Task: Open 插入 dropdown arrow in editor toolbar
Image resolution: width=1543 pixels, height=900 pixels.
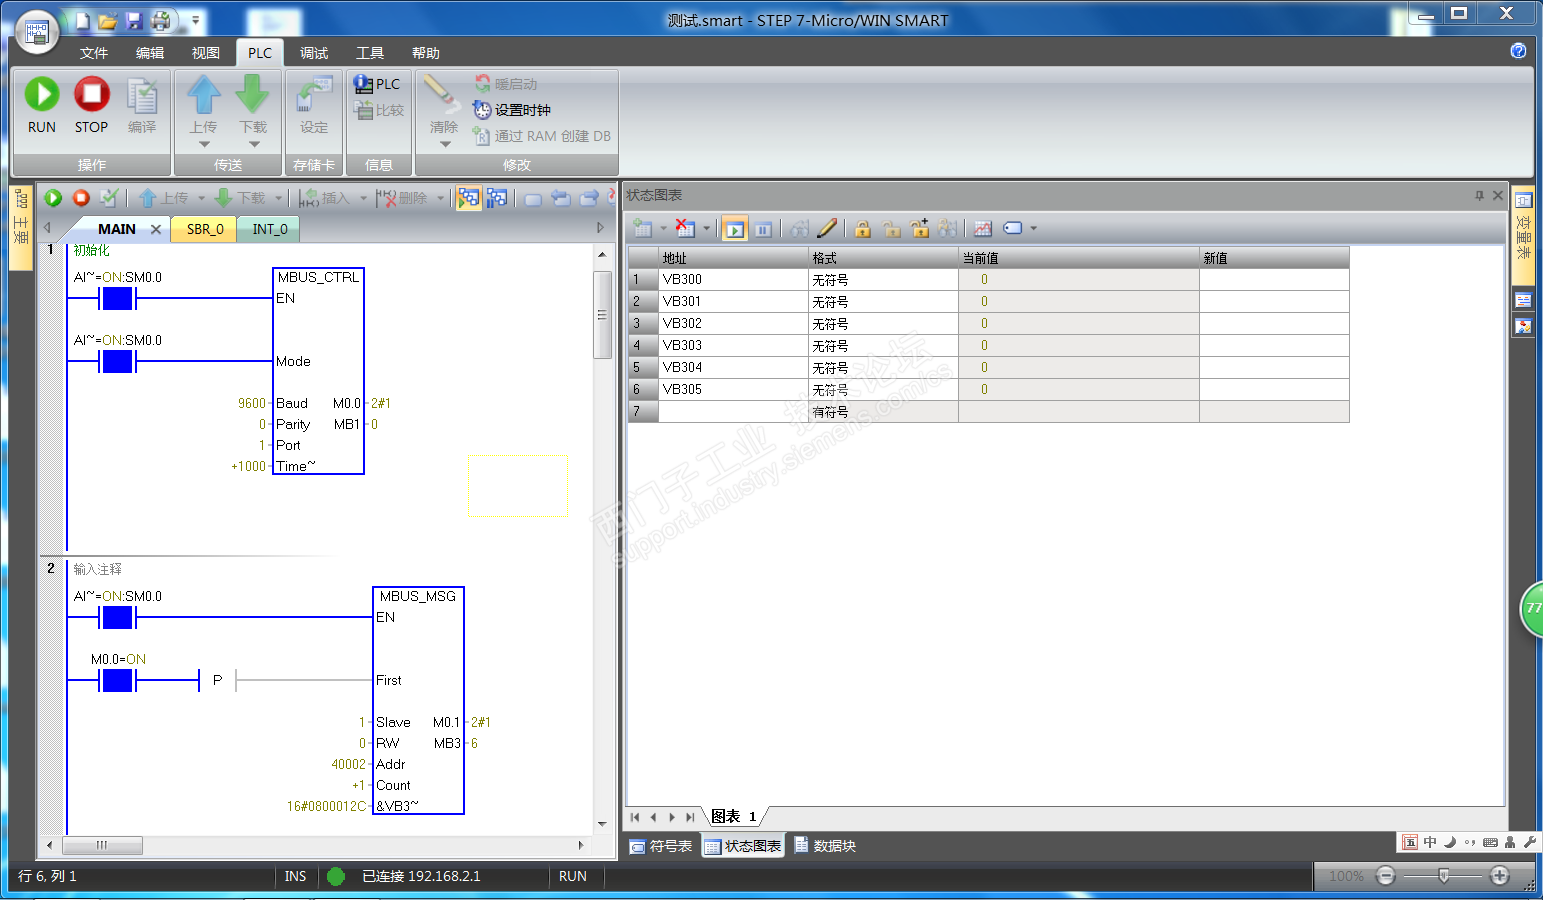Action: pos(363,198)
